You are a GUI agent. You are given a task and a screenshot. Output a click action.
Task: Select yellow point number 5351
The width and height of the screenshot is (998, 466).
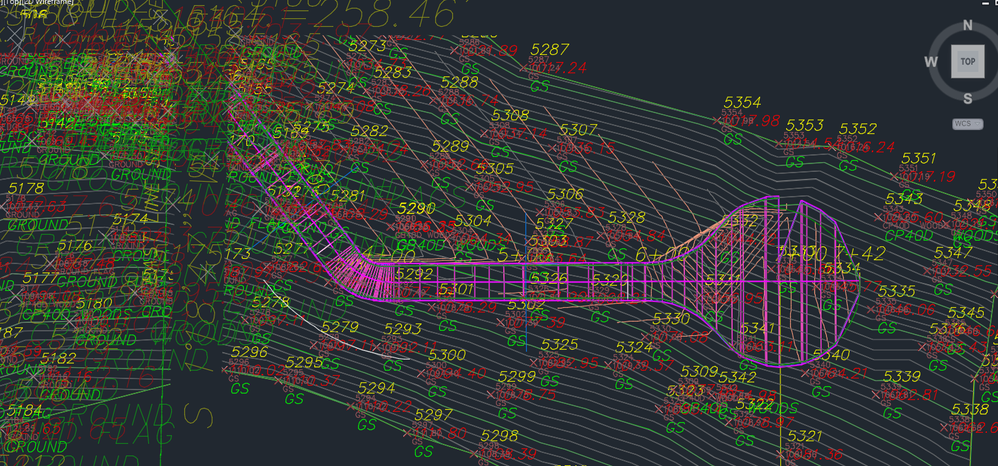point(919,159)
